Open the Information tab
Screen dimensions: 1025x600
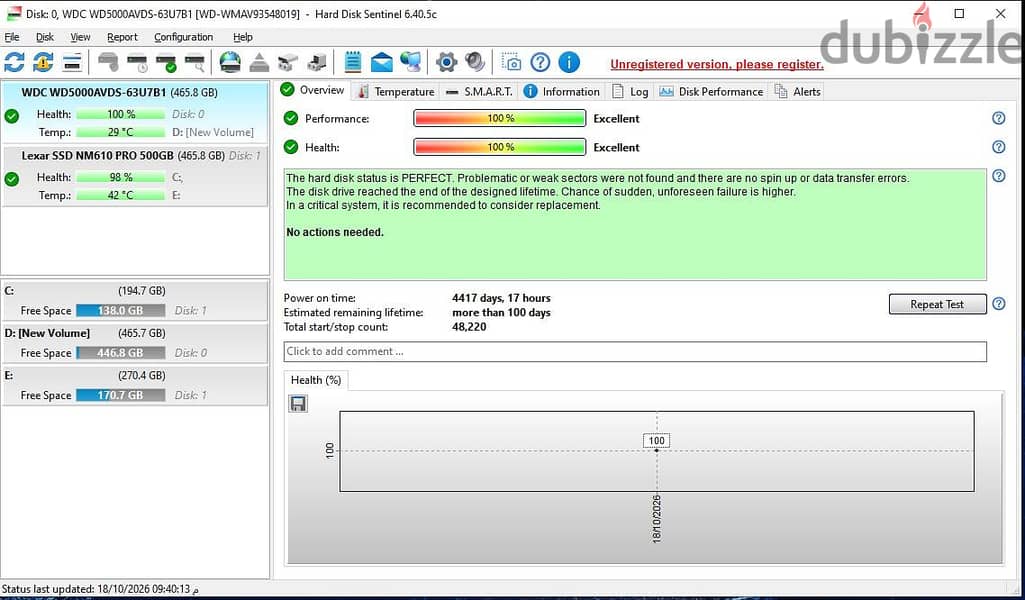click(562, 92)
